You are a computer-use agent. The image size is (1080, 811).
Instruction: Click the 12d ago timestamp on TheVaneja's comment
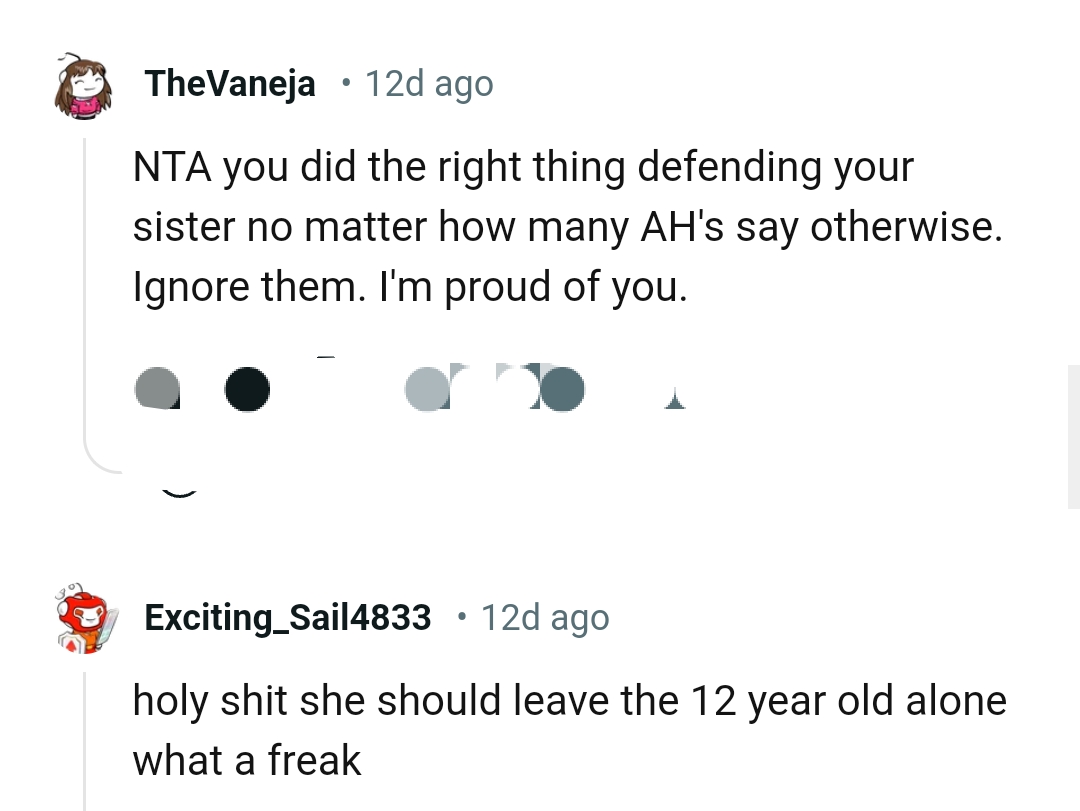pos(429,83)
